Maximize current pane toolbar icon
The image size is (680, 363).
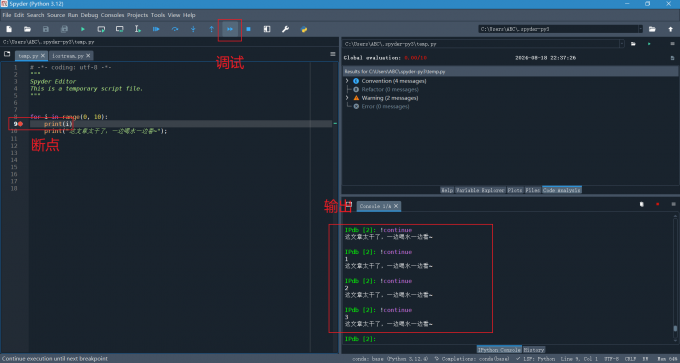[267, 29]
